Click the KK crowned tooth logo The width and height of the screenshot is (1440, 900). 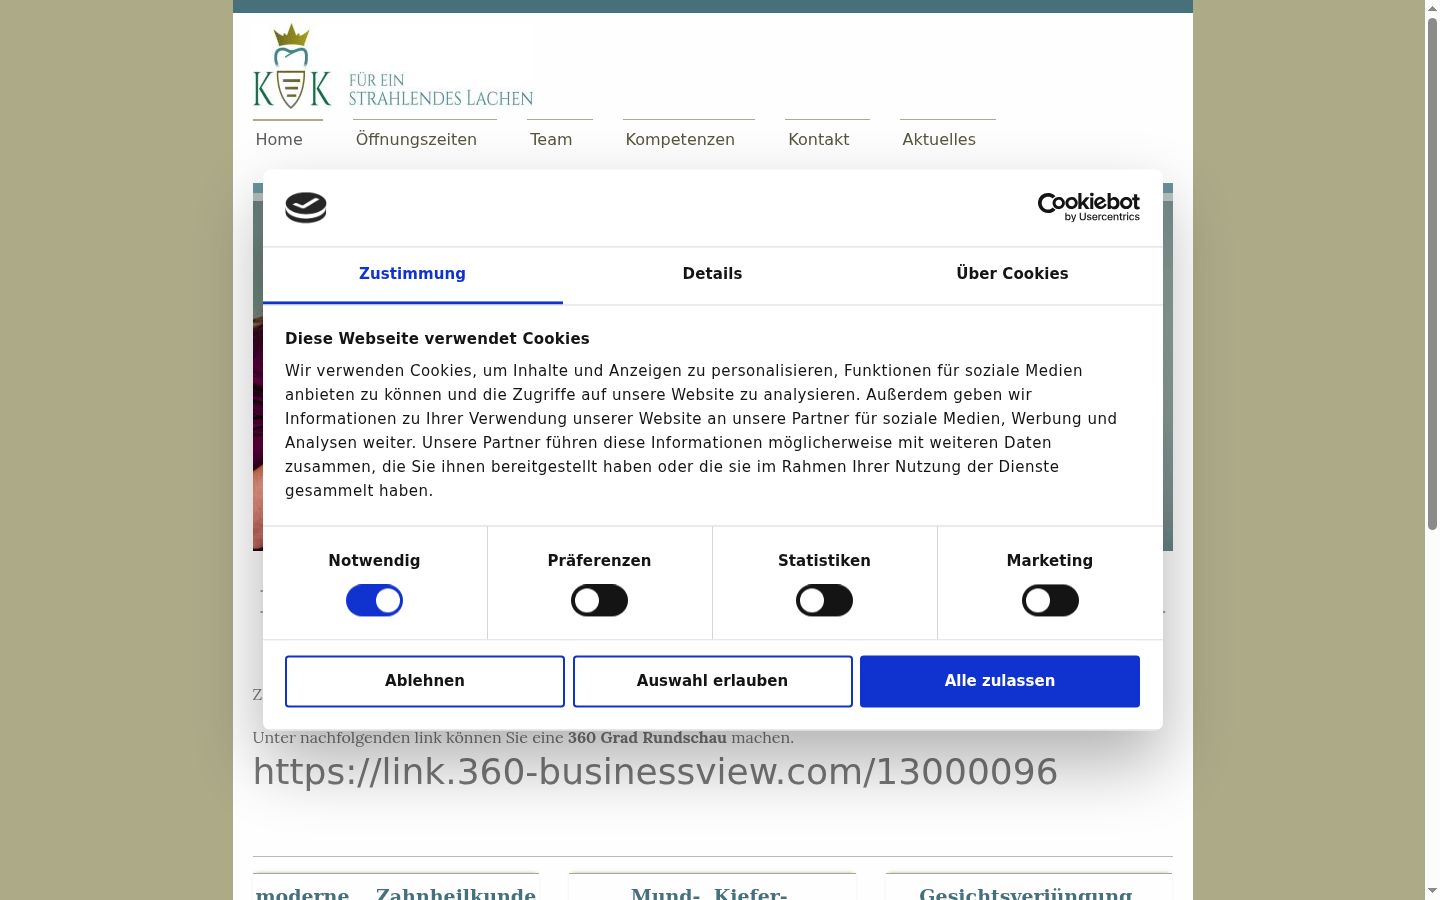pos(291,66)
